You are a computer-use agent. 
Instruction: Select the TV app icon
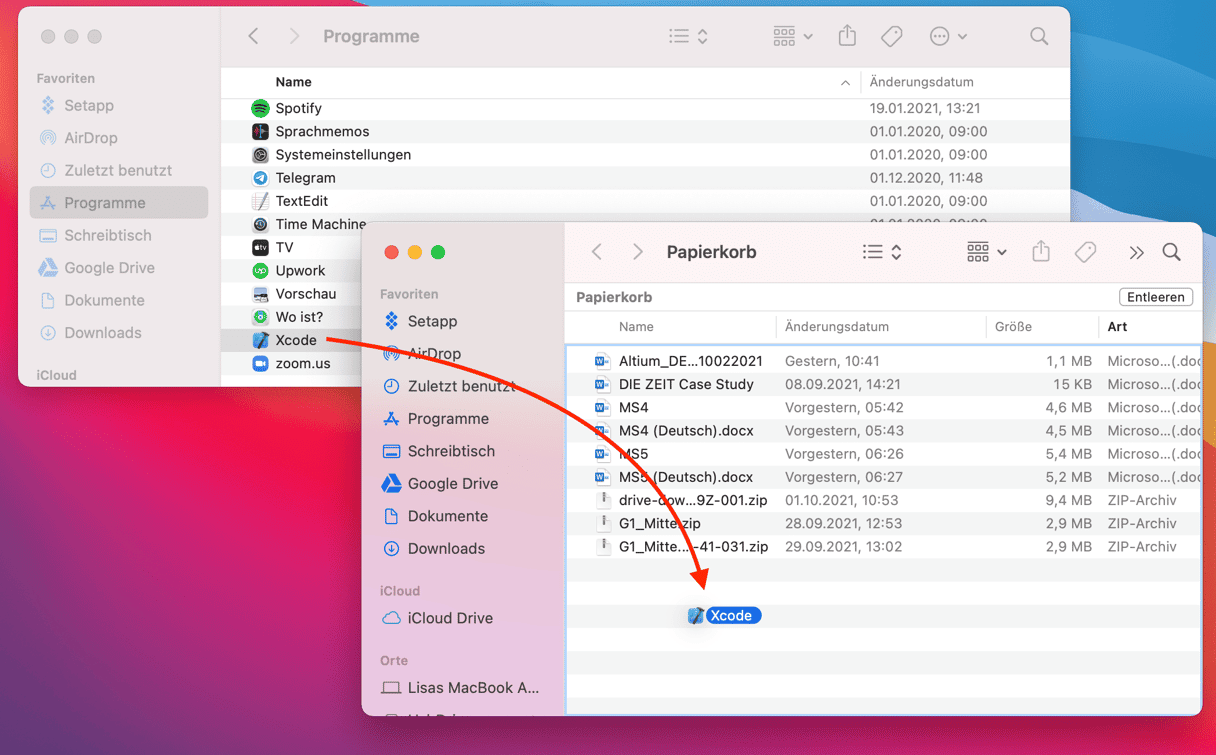[260, 247]
